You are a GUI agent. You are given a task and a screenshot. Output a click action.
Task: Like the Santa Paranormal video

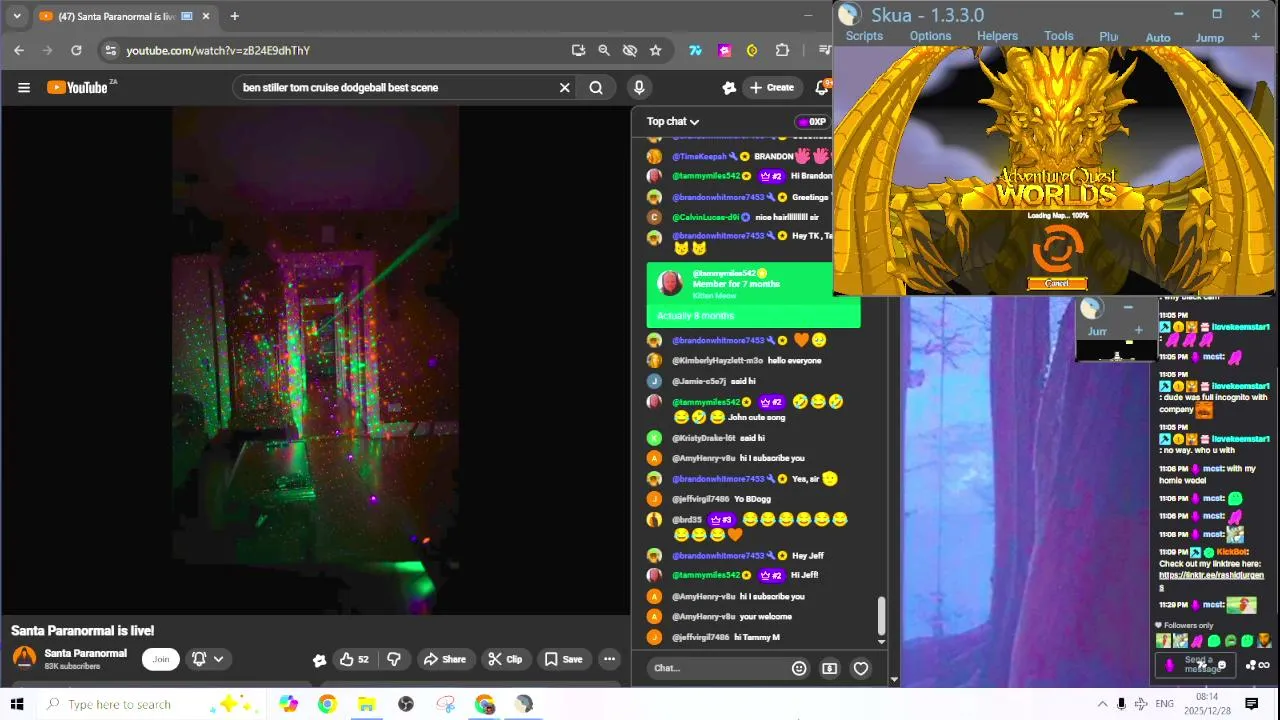tap(354, 659)
